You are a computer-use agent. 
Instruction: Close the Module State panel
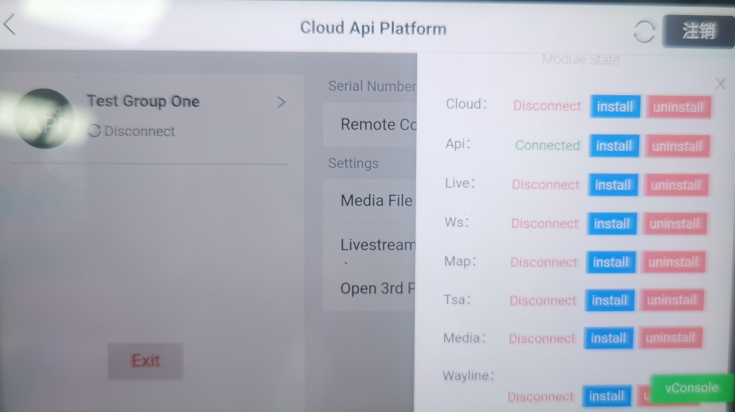click(720, 84)
